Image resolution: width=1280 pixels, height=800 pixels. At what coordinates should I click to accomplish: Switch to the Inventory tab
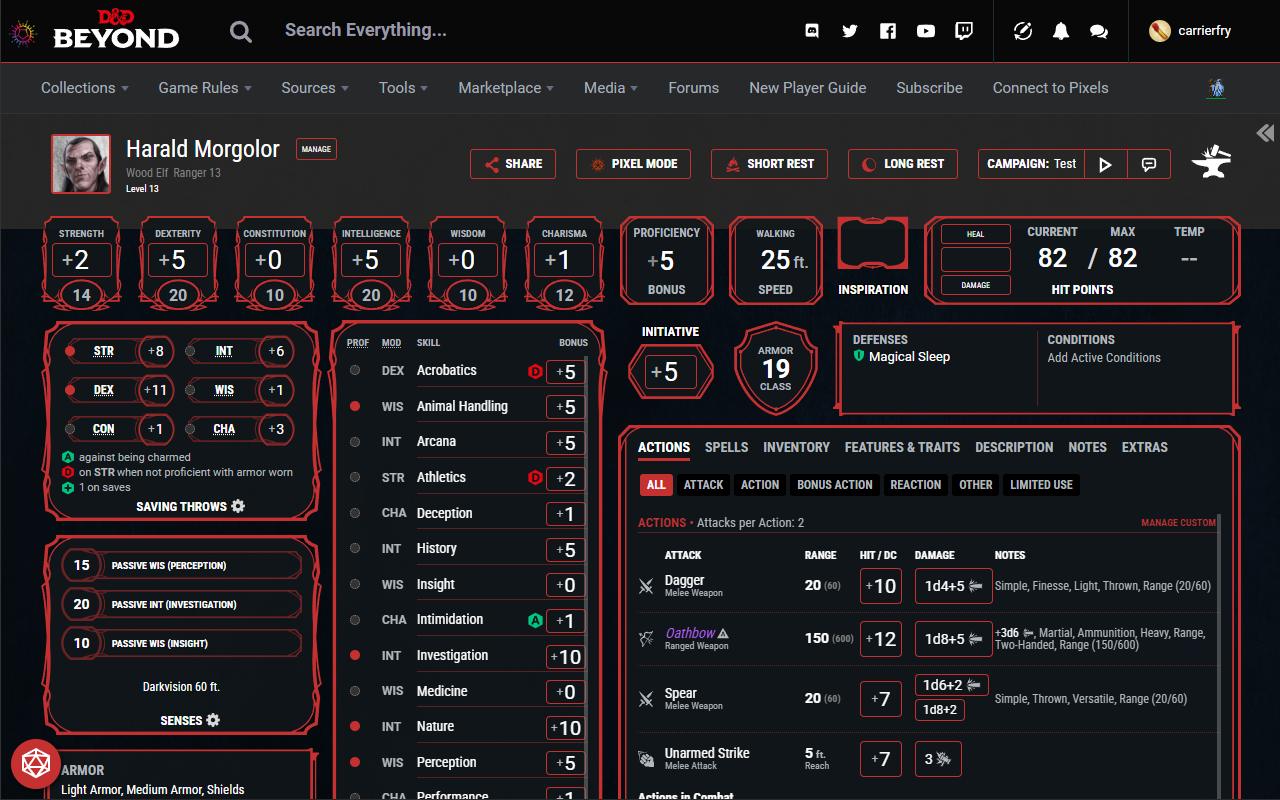(x=796, y=447)
